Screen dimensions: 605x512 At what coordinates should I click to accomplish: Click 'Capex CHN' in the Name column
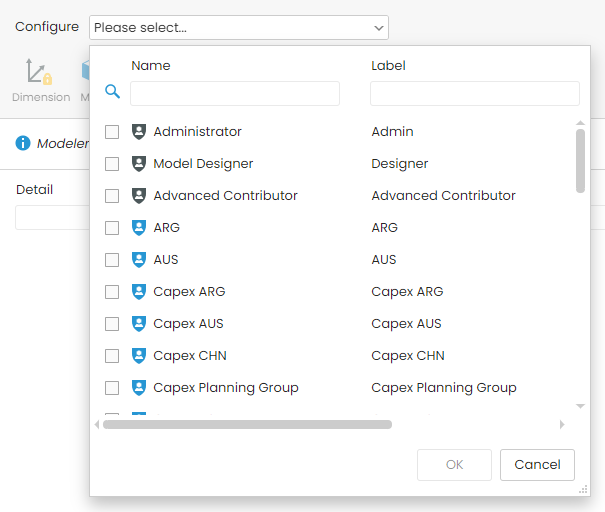pyautogui.click(x=190, y=356)
